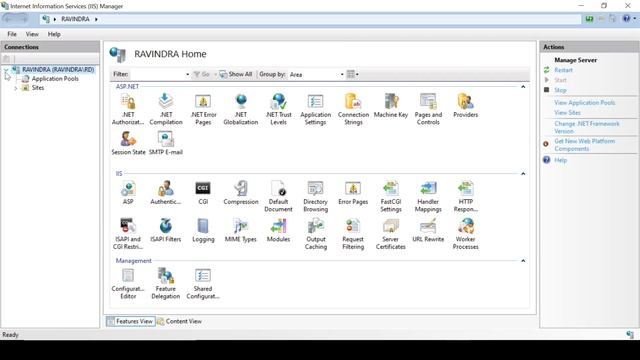Open the Authentication feature

coord(166,193)
